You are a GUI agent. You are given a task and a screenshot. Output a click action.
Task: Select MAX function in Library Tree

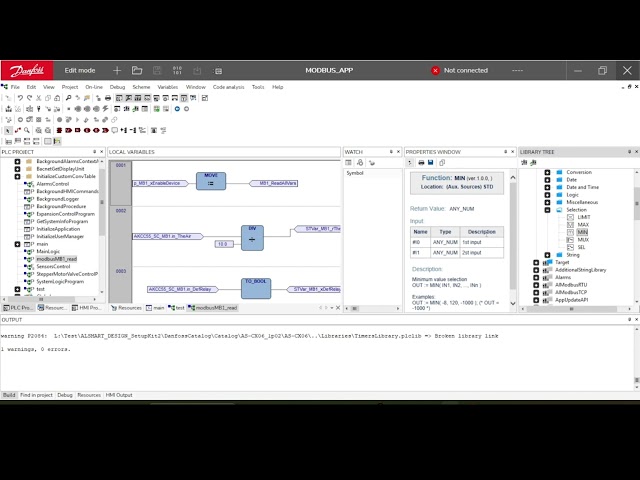pos(583,225)
